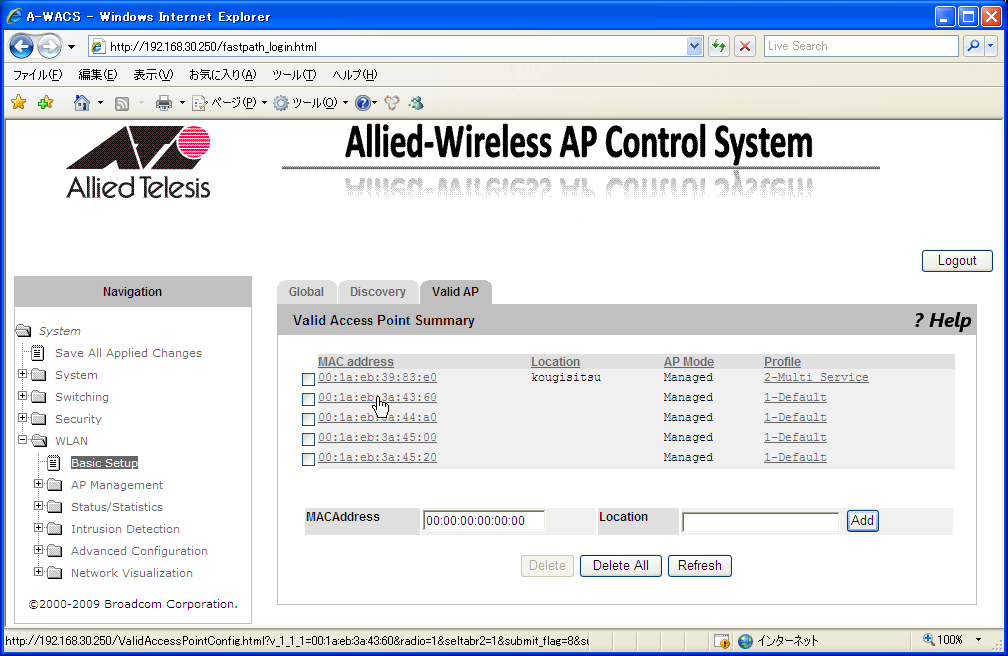Open the Global tab
This screenshot has height=656, width=1008.
click(x=306, y=292)
